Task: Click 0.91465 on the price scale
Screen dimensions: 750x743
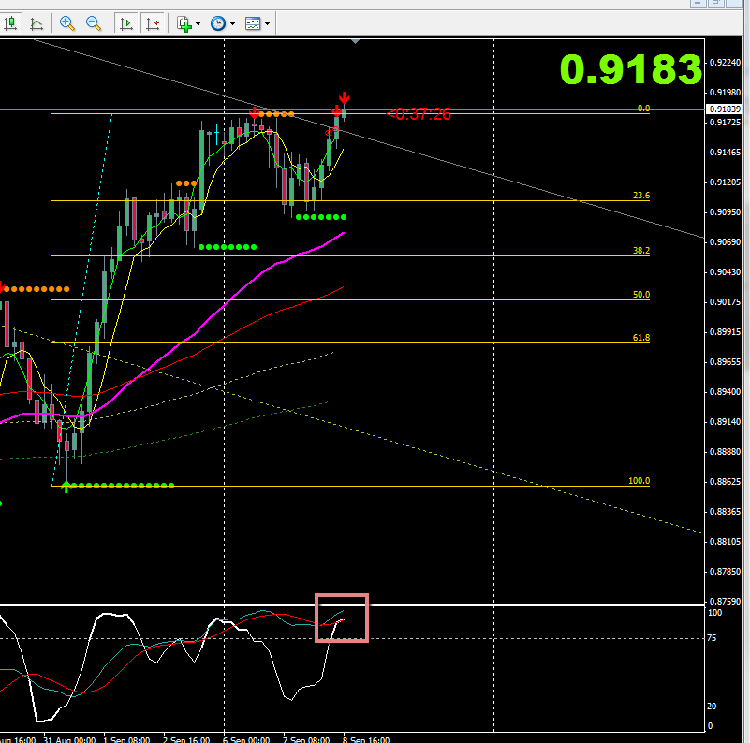Action: click(x=725, y=152)
